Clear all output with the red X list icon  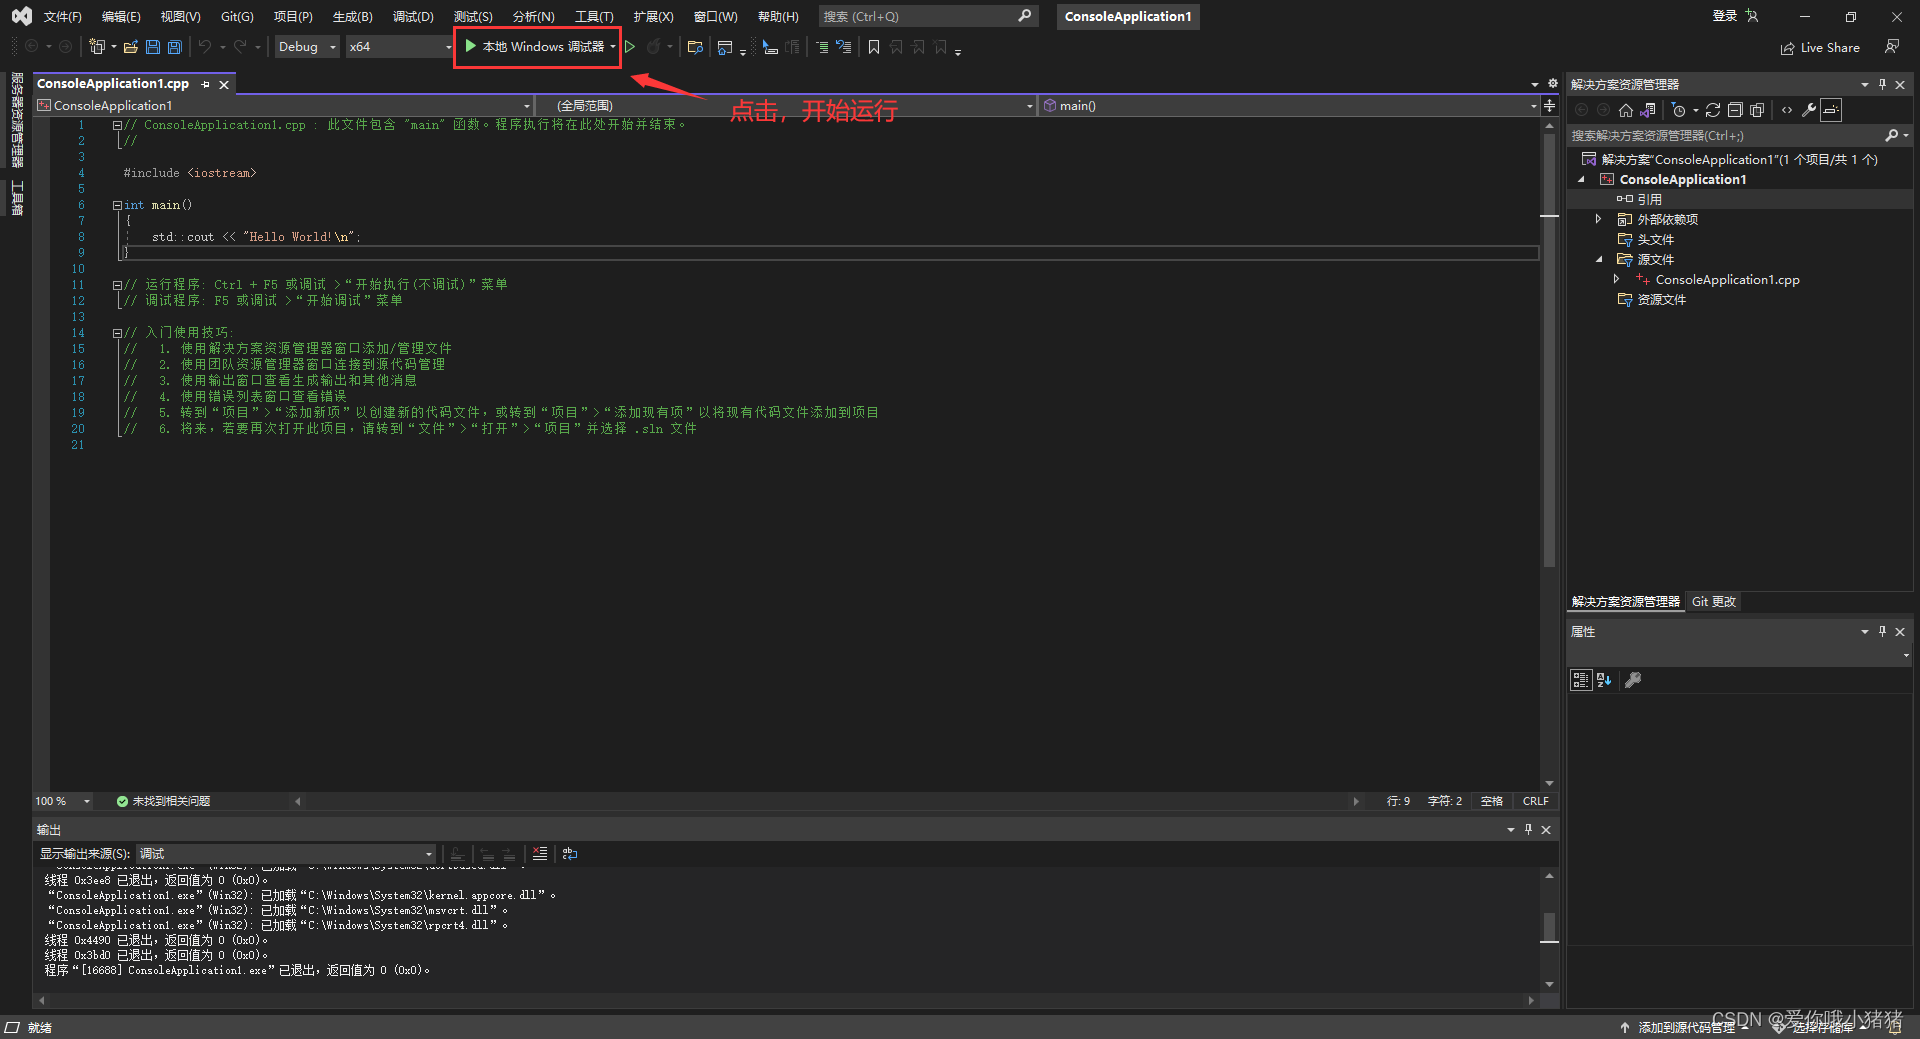pyautogui.click(x=540, y=854)
